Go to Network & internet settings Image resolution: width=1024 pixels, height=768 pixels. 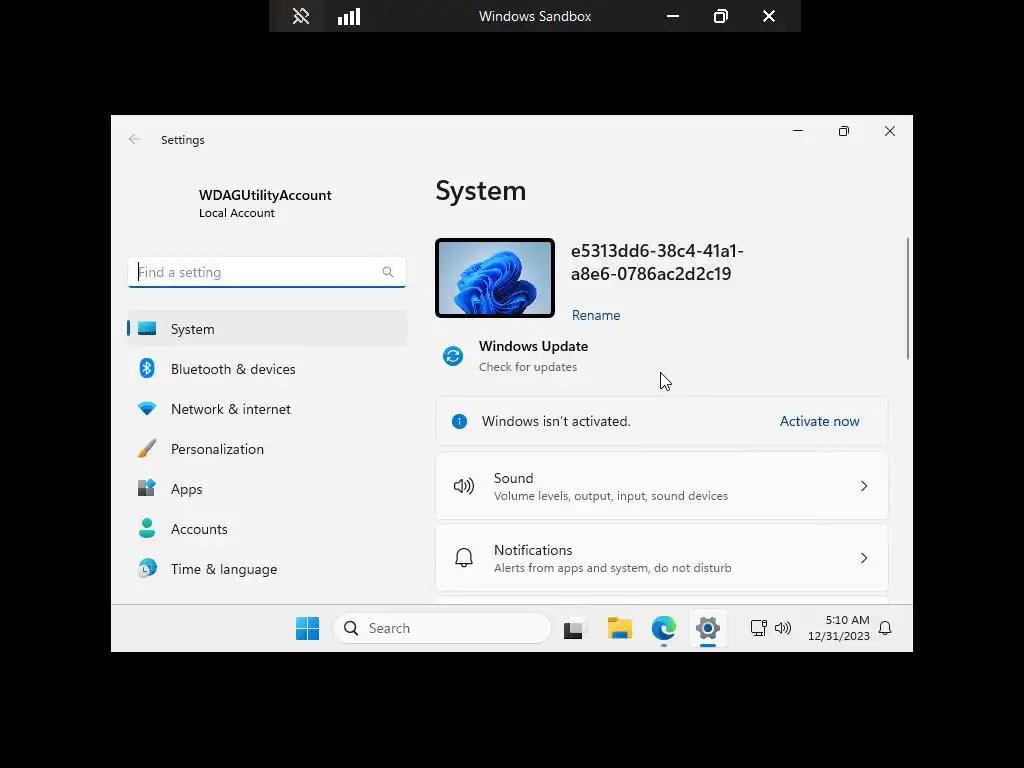click(x=267, y=409)
